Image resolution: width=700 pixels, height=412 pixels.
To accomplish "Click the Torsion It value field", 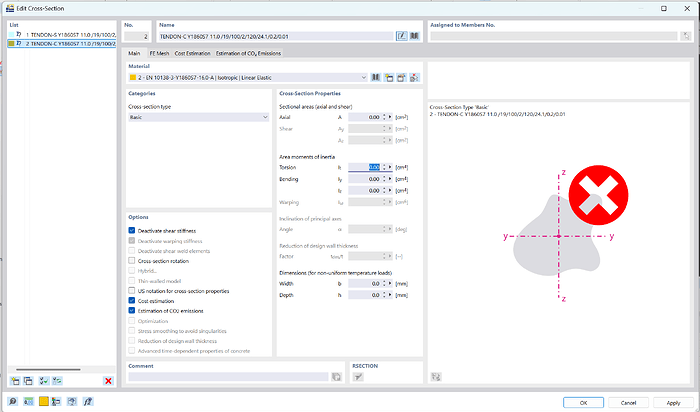I will coord(364,167).
